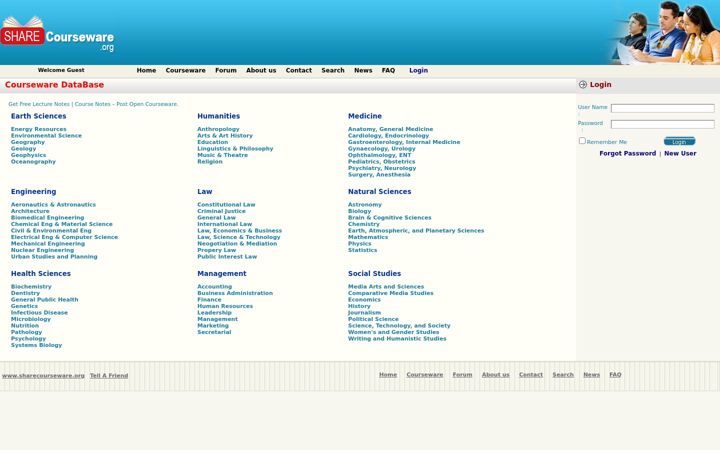Screen dimensions: 720x450
Task: Open Environmental Science courses
Action: (x=46, y=135)
